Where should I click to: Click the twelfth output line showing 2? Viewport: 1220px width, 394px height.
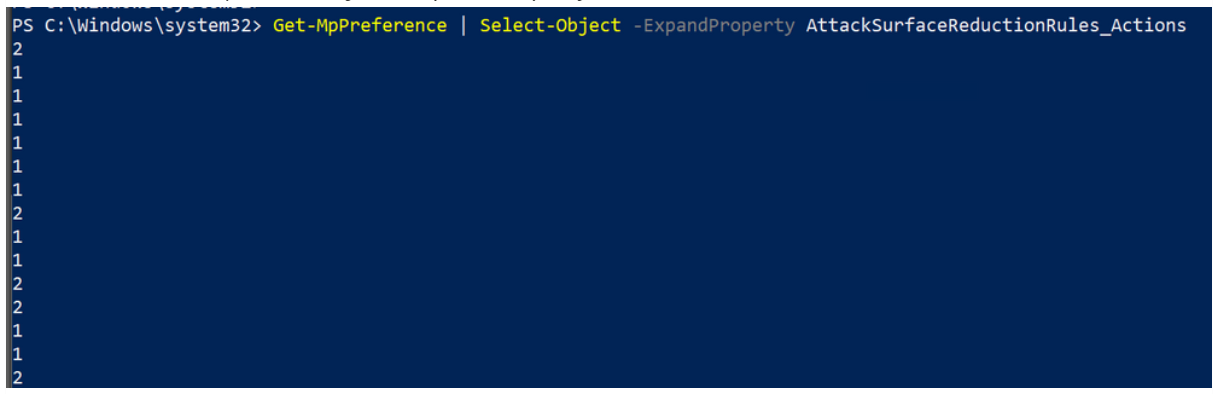(17, 308)
